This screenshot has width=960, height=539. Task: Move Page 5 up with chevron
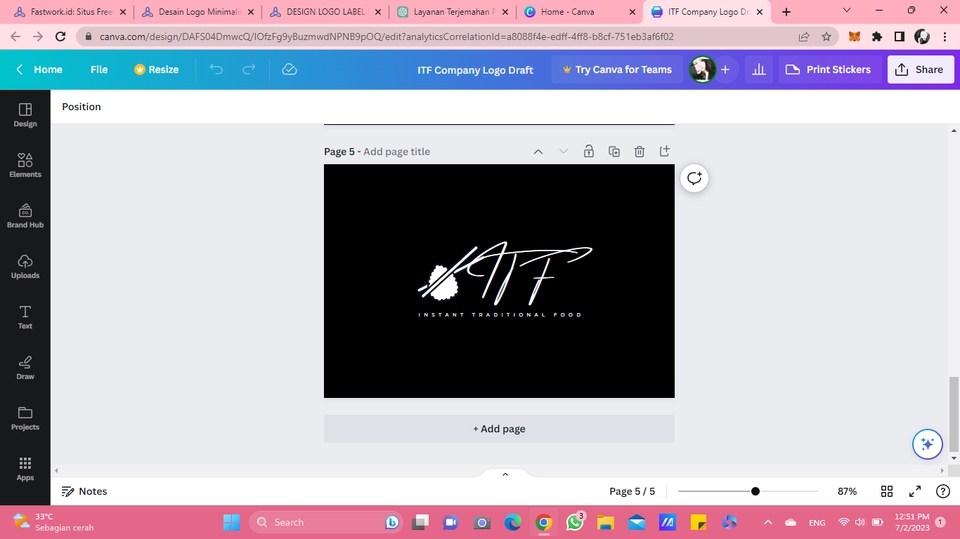coord(538,151)
